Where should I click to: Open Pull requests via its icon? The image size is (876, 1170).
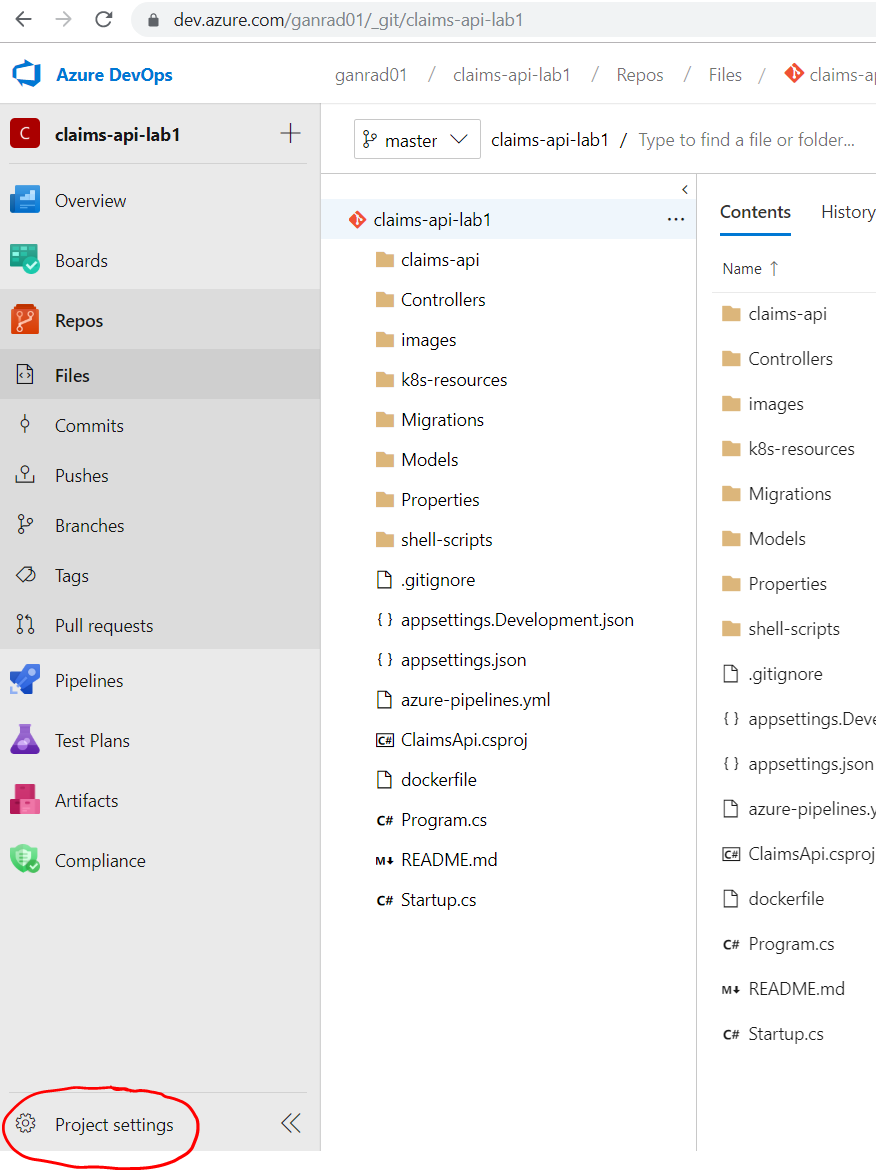(x=25, y=625)
